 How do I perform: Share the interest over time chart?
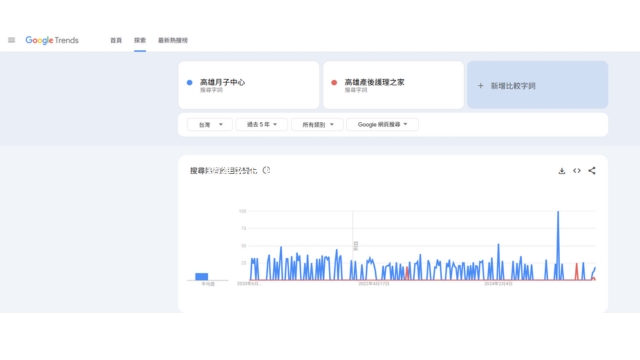[592, 171]
